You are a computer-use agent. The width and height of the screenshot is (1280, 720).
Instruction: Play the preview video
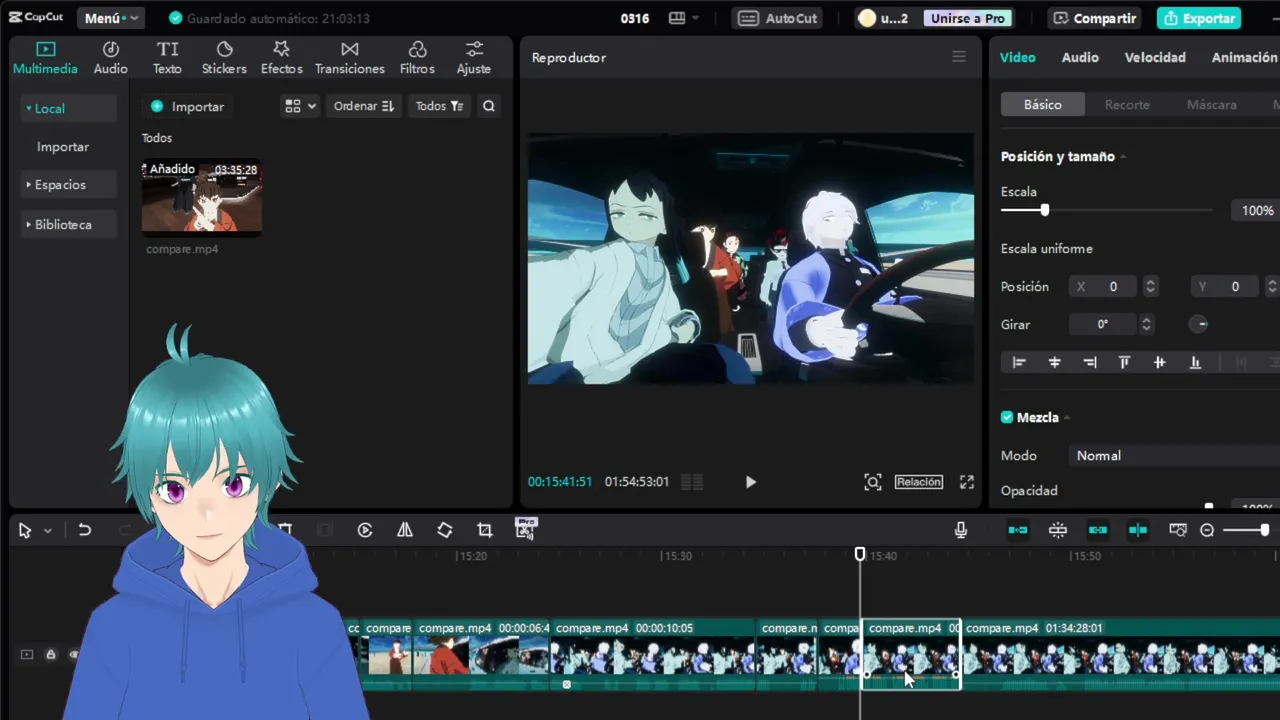pos(751,482)
